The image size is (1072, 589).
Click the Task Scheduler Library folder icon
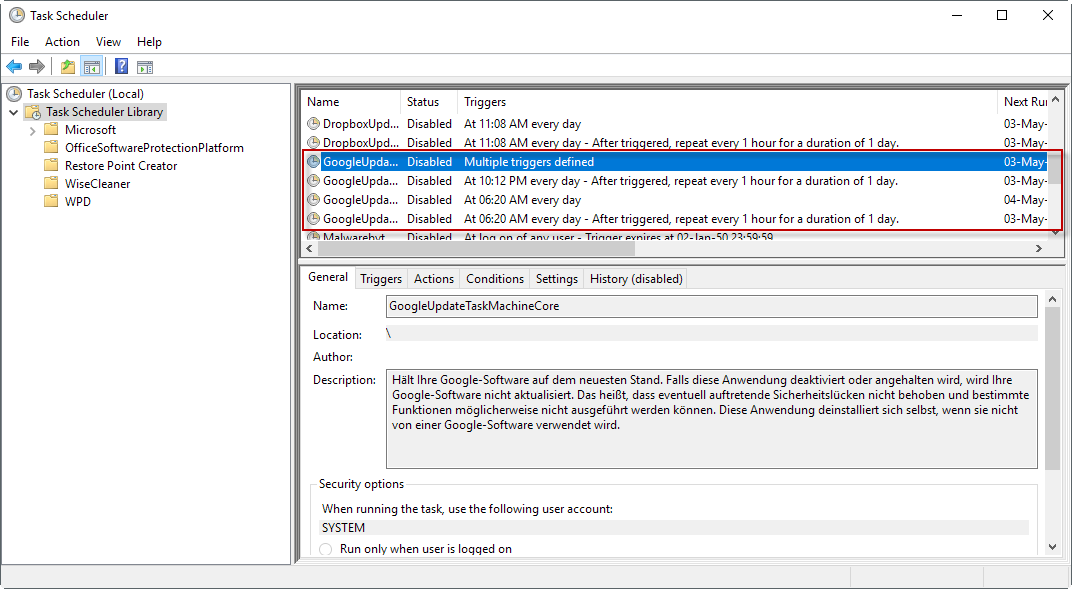[x=33, y=112]
